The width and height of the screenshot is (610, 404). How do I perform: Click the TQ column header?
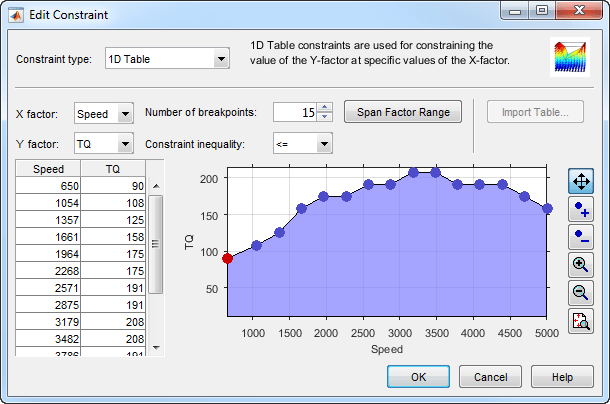click(113, 169)
